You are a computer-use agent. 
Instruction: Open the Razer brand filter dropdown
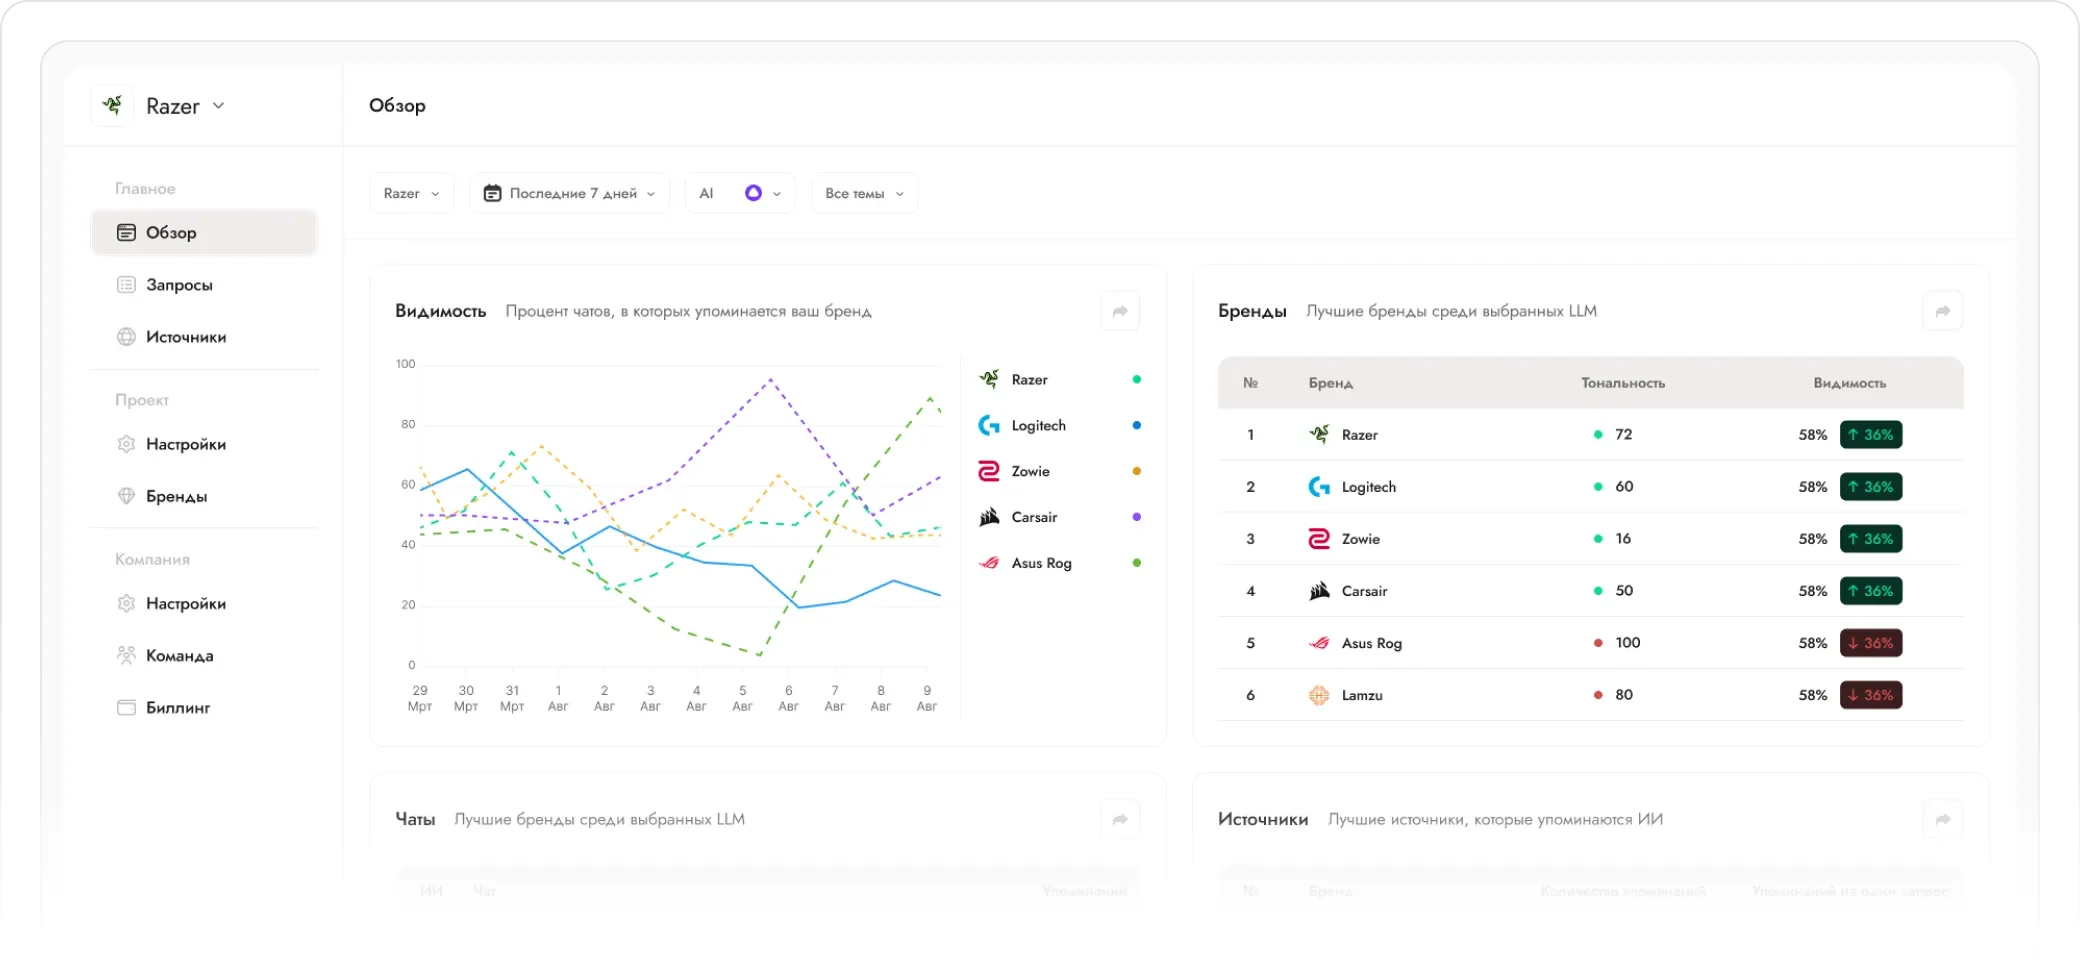point(411,193)
